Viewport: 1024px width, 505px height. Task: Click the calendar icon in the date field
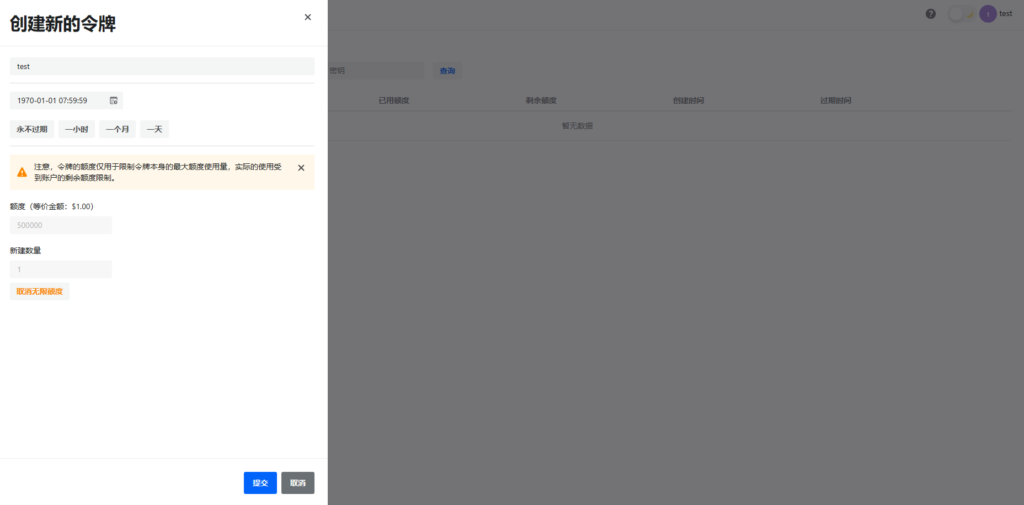[x=113, y=100]
